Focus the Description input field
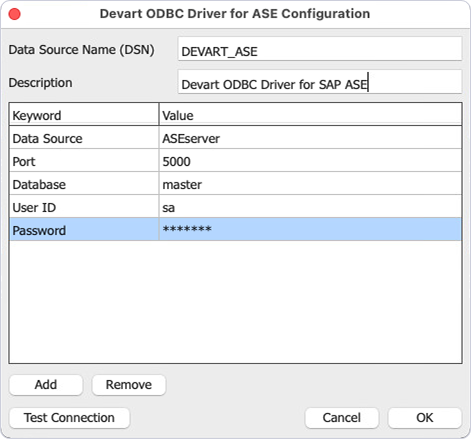Image resolution: width=471 pixels, height=439 pixels. tap(320, 82)
